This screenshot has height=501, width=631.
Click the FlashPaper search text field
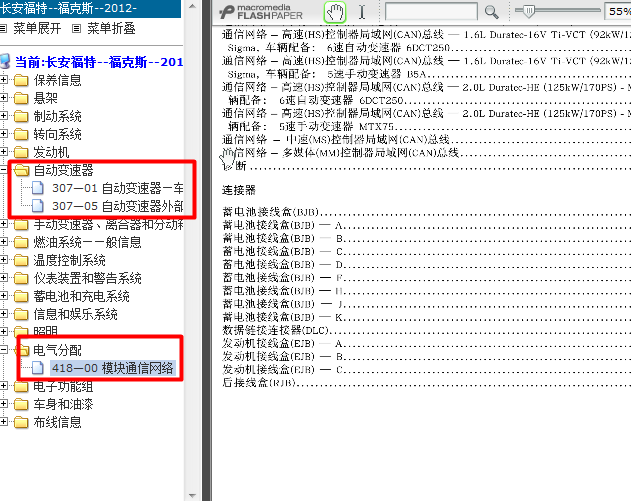431,11
